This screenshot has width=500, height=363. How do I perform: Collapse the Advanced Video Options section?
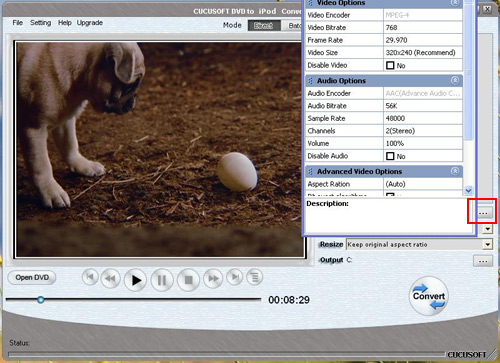(455, 171)
